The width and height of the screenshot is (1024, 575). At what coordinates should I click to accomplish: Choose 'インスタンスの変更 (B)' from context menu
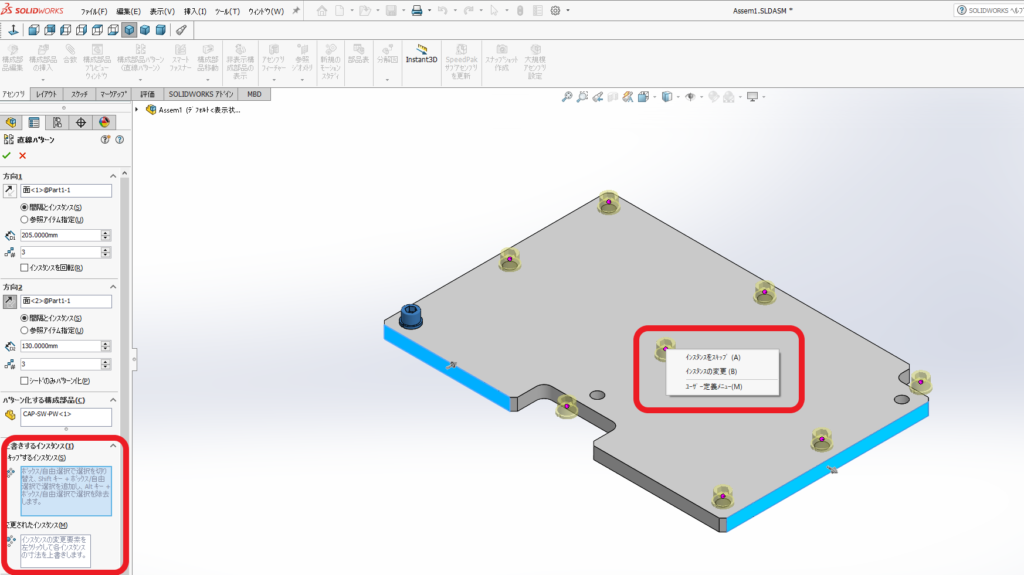[x=709, y=371]
